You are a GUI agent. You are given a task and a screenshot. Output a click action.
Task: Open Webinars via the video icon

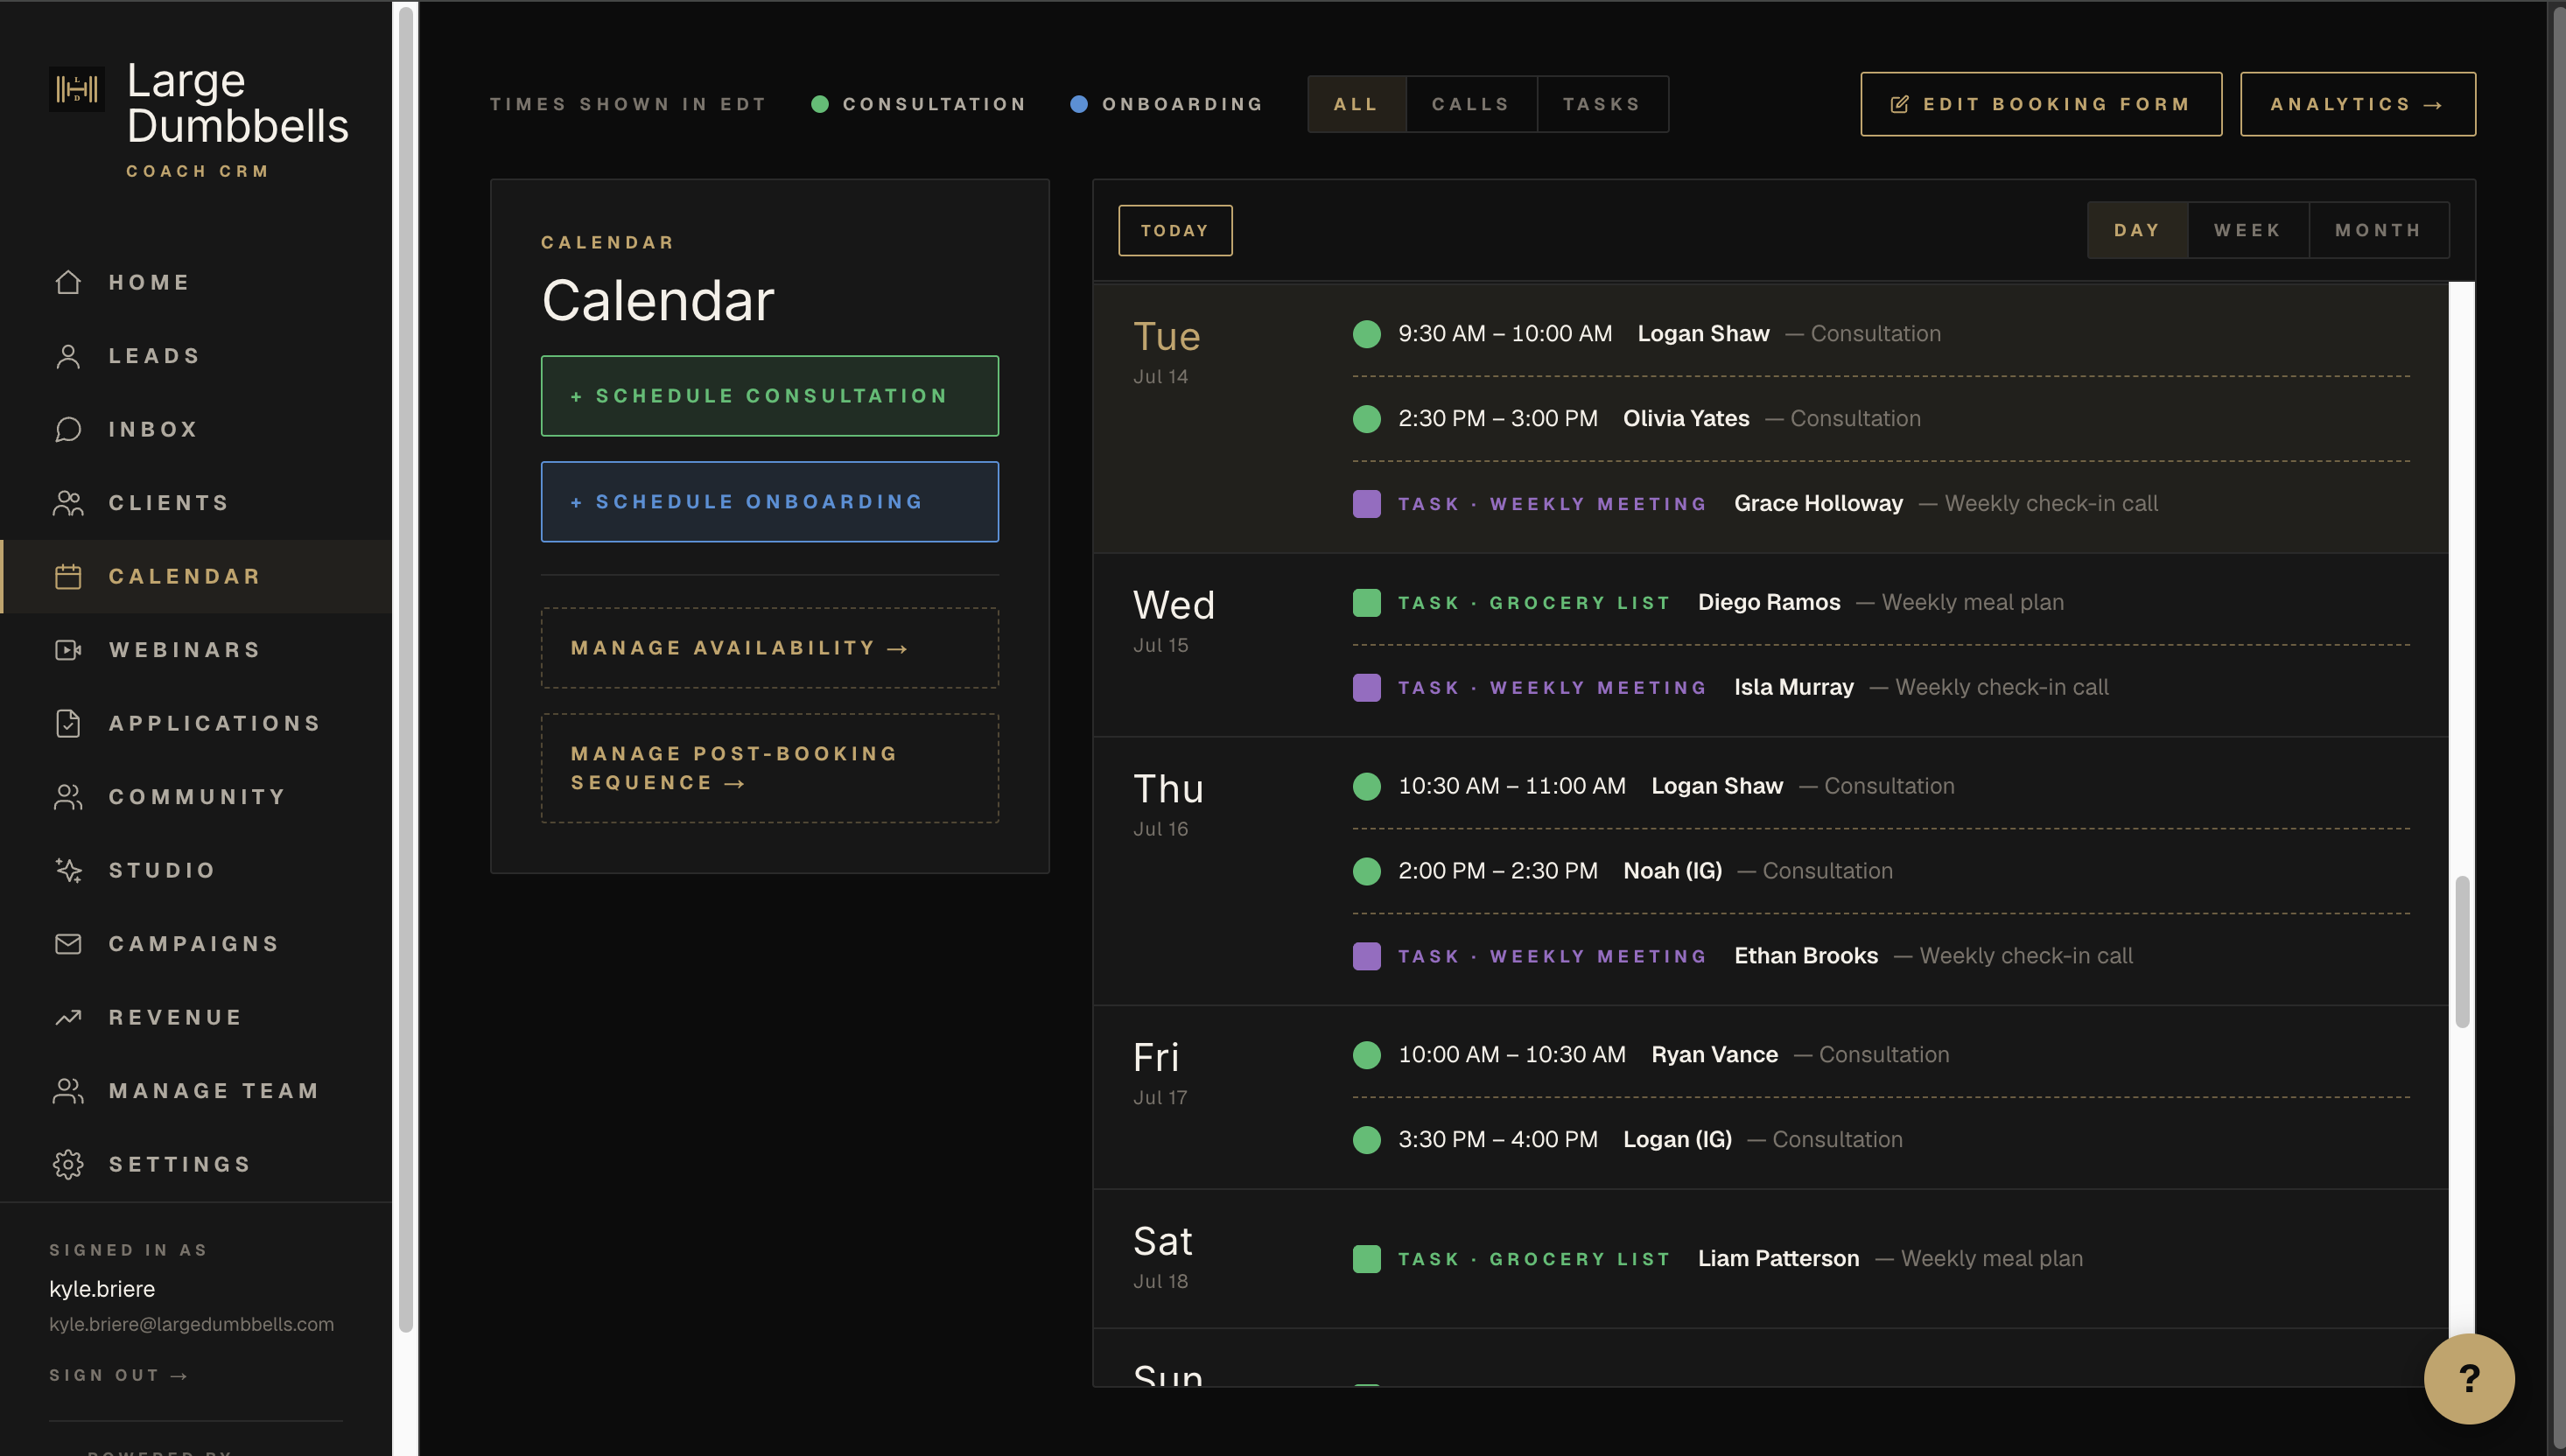(68, 650)
